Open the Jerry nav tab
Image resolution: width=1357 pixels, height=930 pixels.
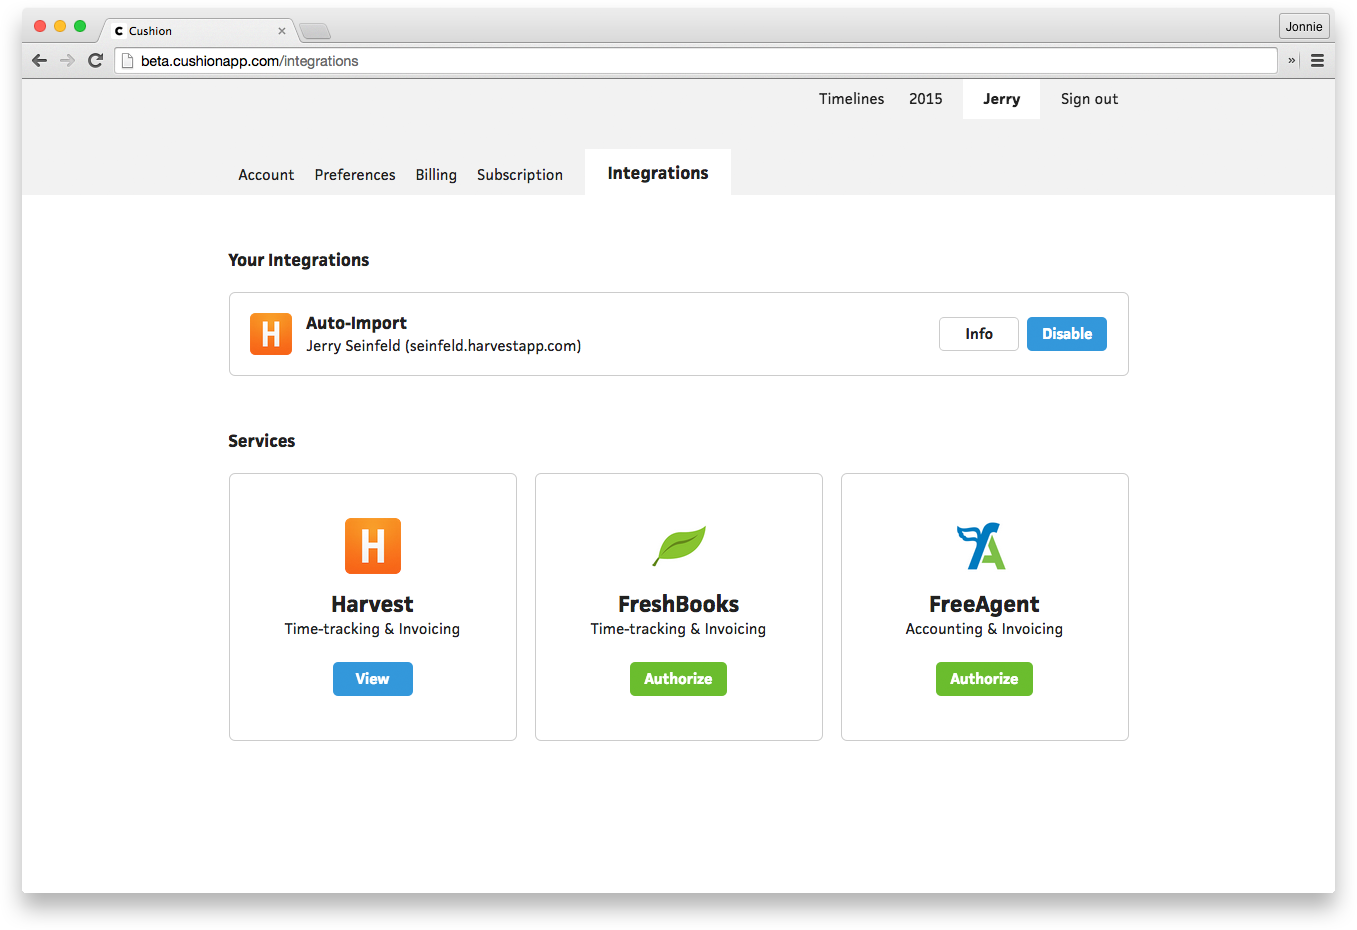coord(1001,99)
